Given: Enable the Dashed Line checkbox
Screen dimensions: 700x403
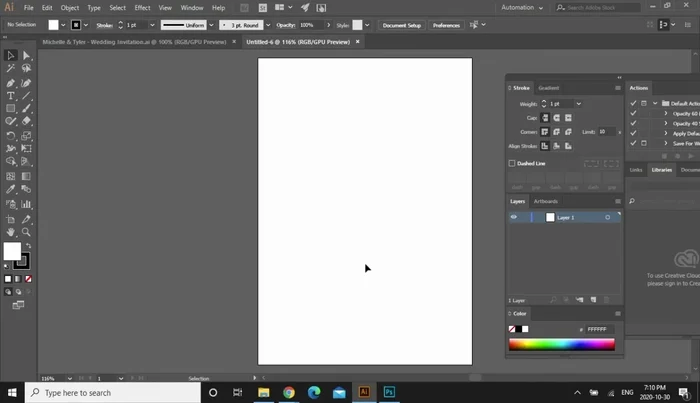Looking at the screenshot, I should pyautogui.click(x=512, y=163).
